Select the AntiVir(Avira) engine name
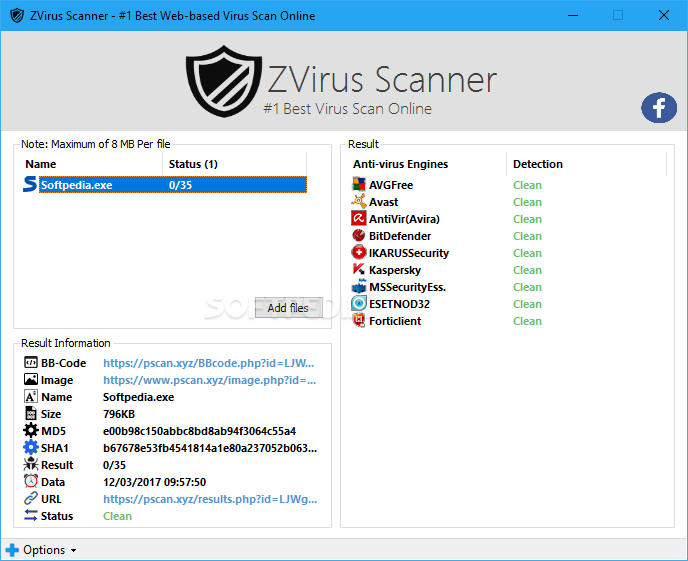The height and width of the screenshot is (561, 688). [404, 219]
